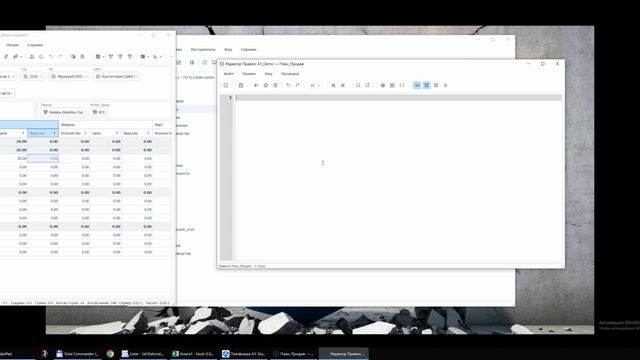Screen dimensions: 640x360
Task: Select the outlined Выручка cell in the third data row
Action: point(43,158)
